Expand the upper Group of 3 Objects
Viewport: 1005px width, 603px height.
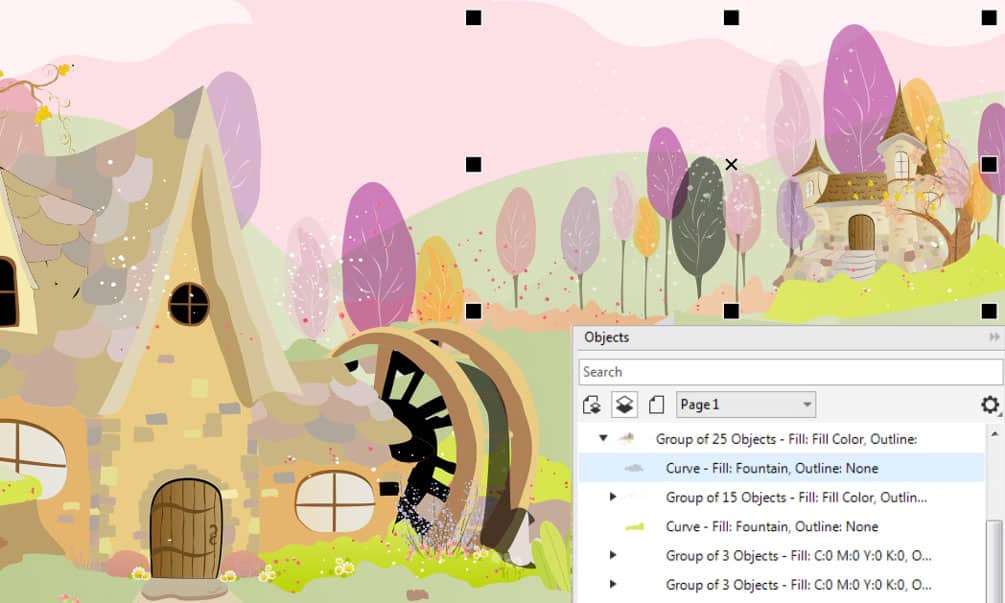tap(613, 555)
